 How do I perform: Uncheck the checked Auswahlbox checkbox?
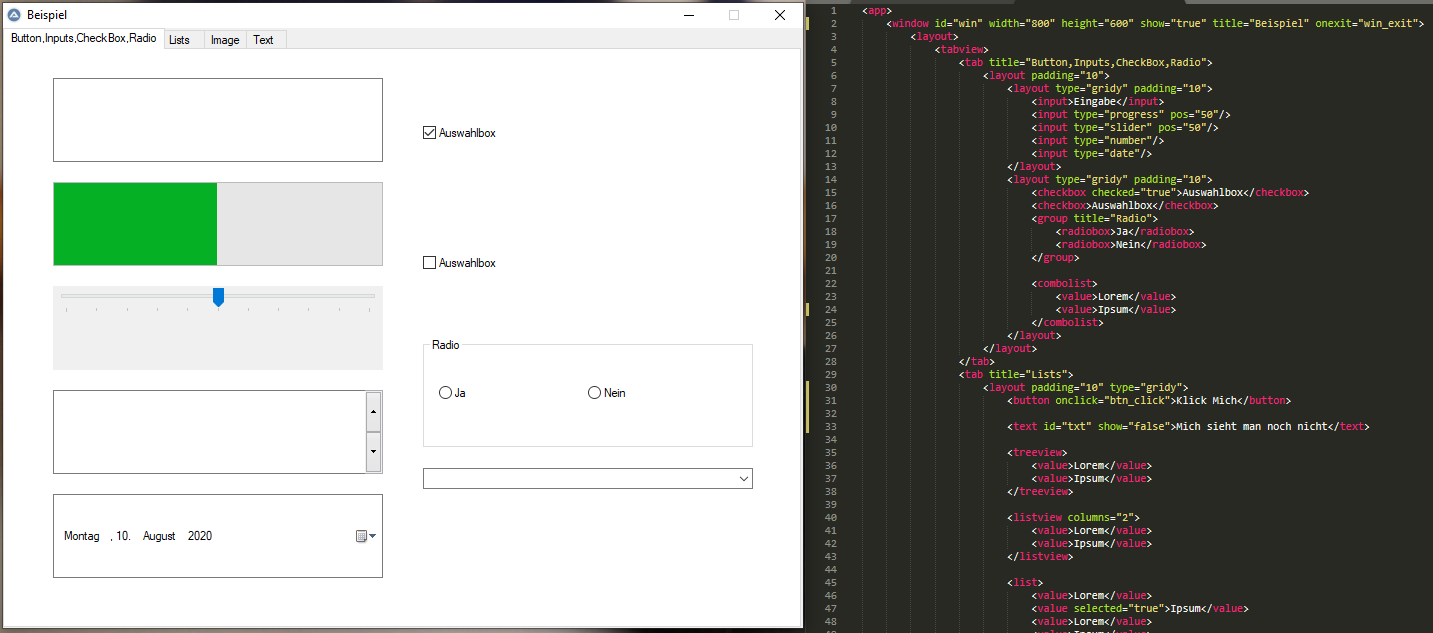click(430, 133)
